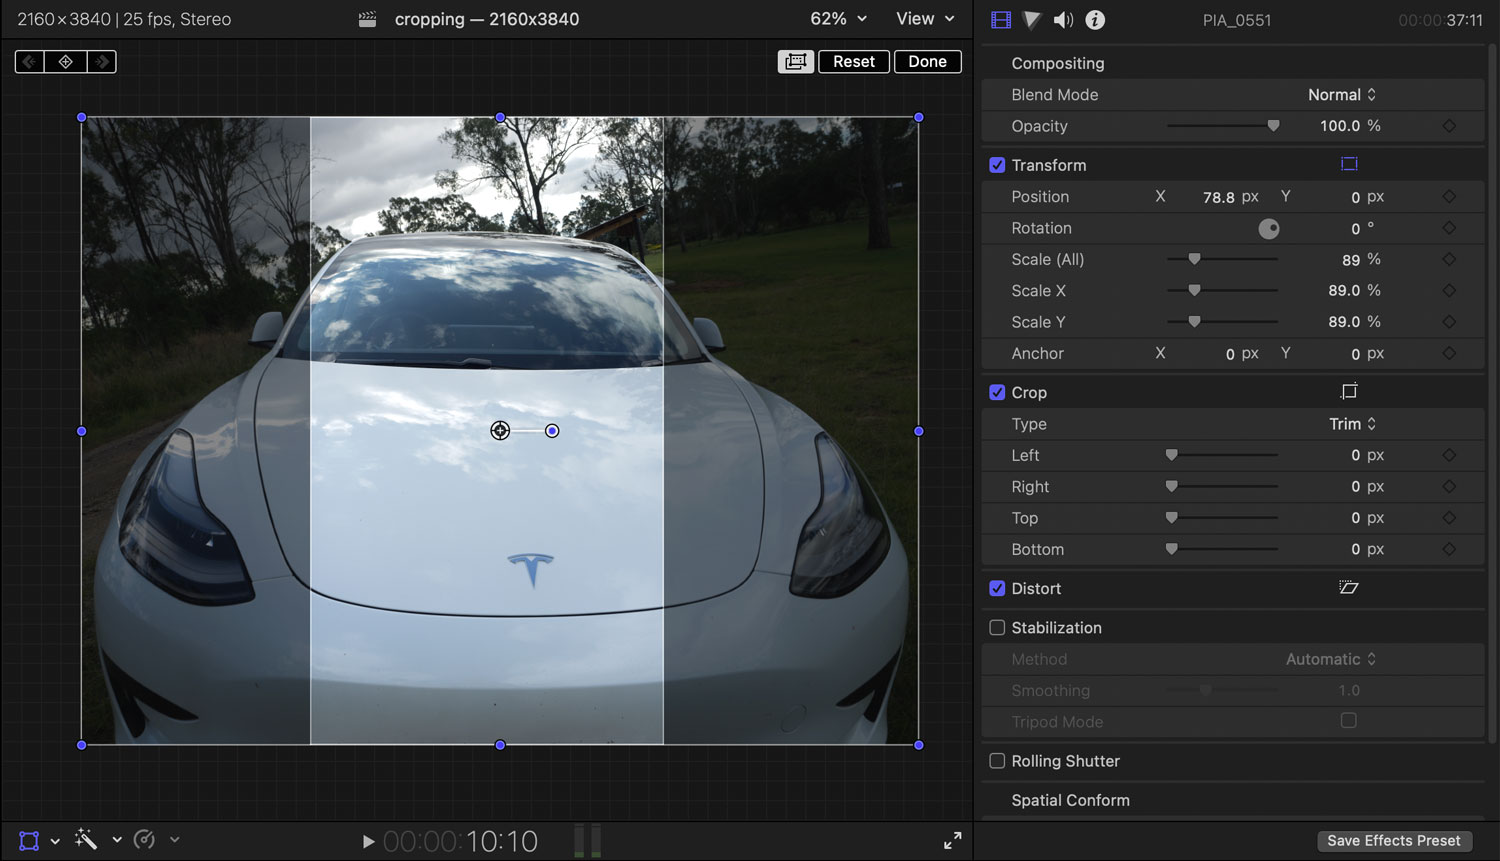
Task: Click the Distort onscreen controls icon
Action: click(x=1349, y=587)
